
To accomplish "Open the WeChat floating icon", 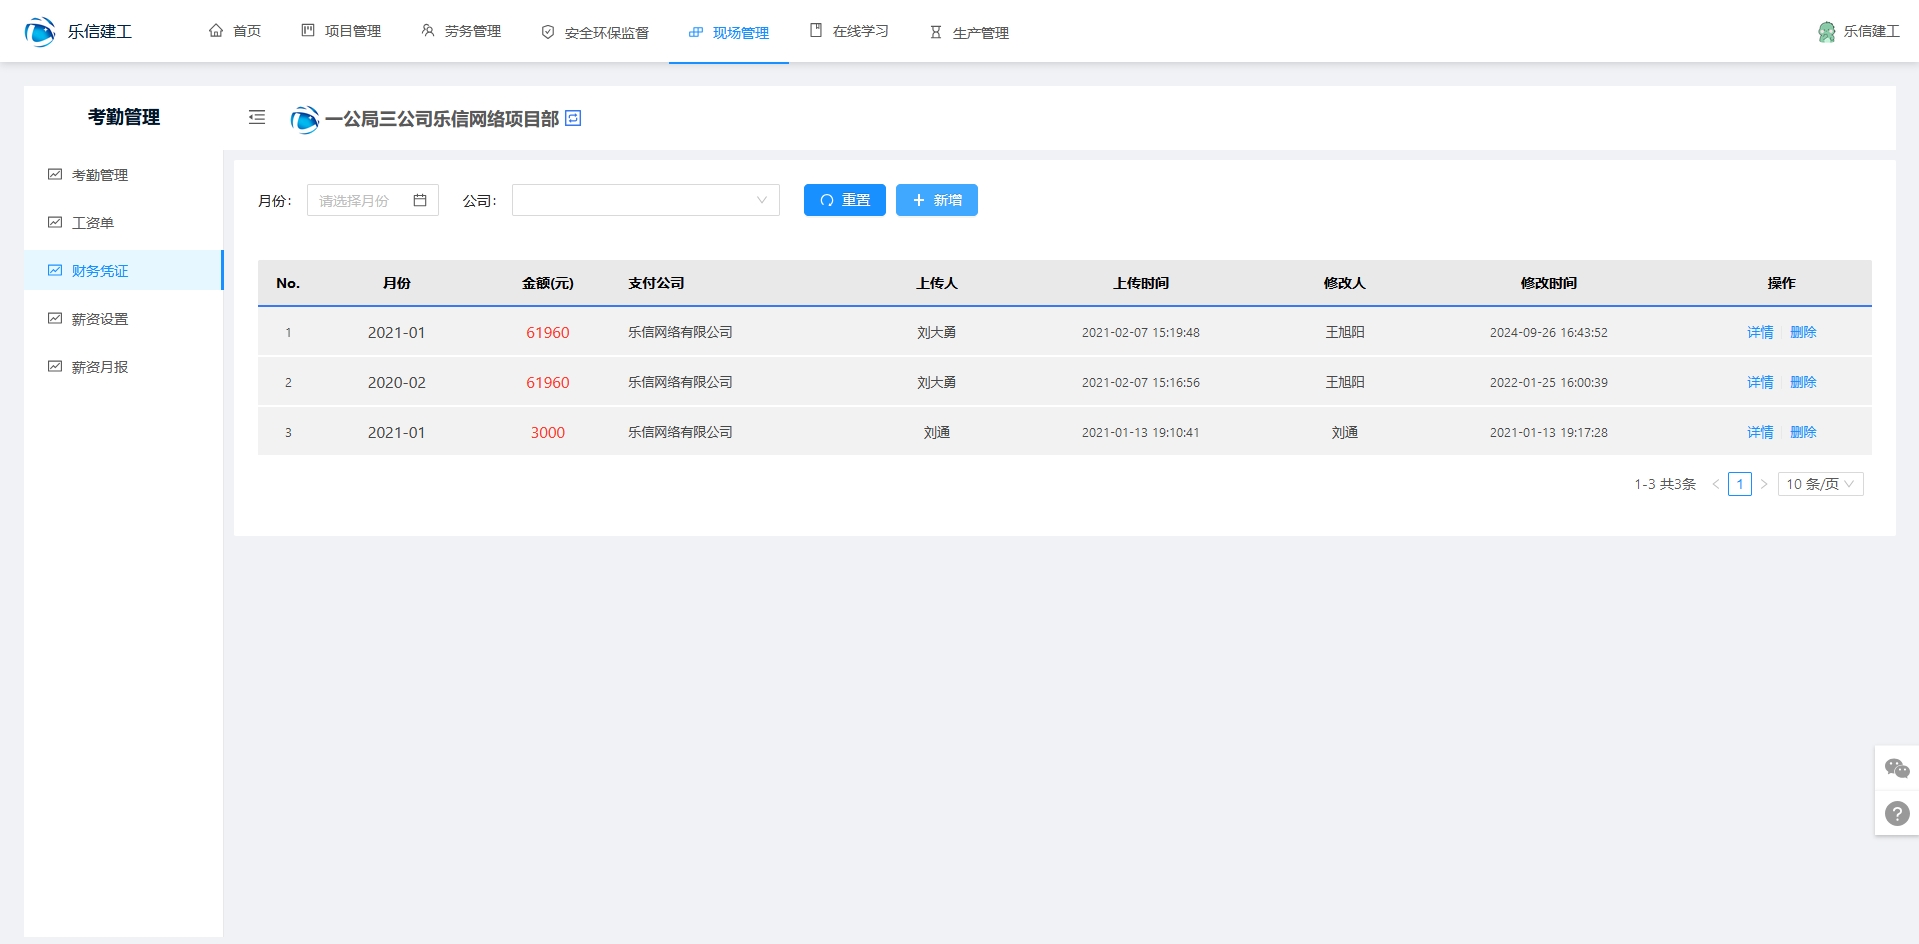I will tap(1896, 768).
